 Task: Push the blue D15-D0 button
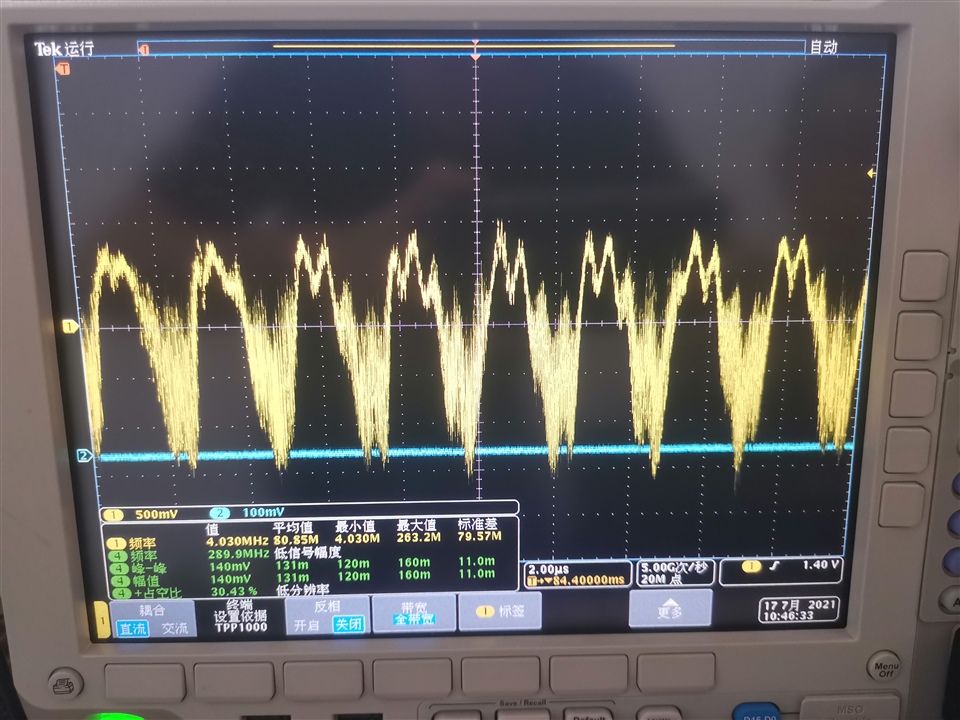coord(758,712)
